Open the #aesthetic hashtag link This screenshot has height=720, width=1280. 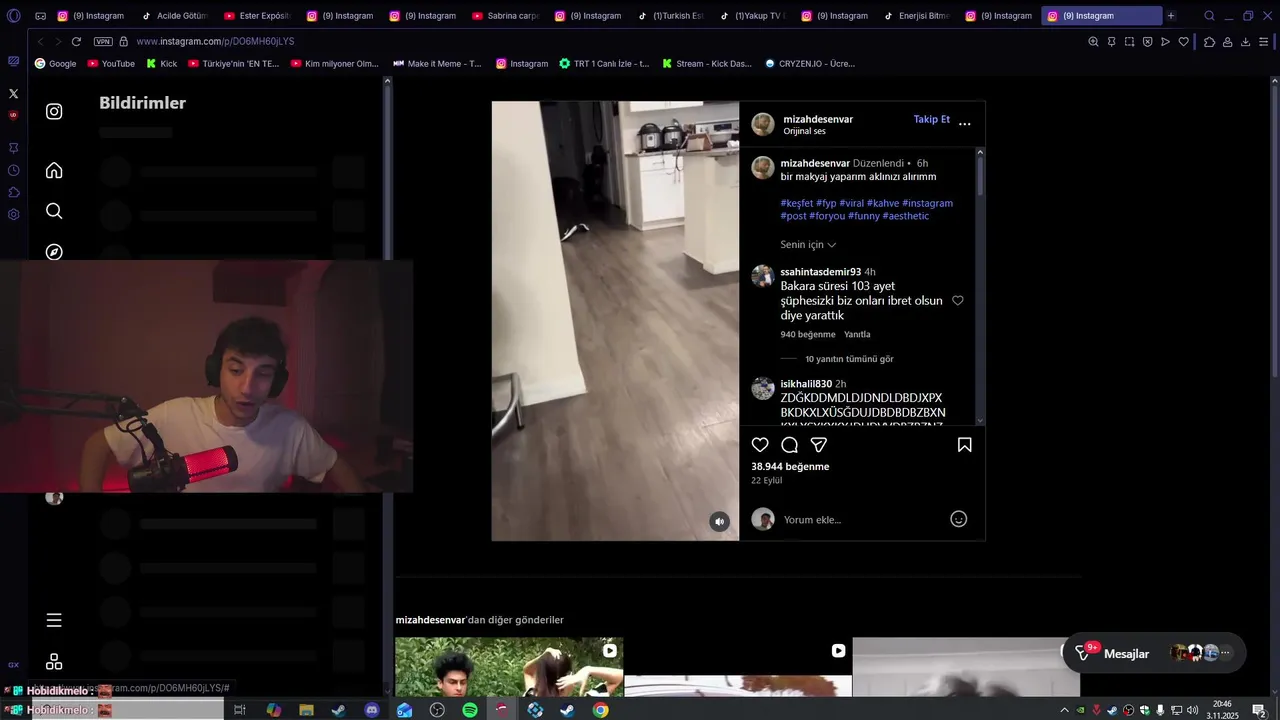tap(906, 216)
